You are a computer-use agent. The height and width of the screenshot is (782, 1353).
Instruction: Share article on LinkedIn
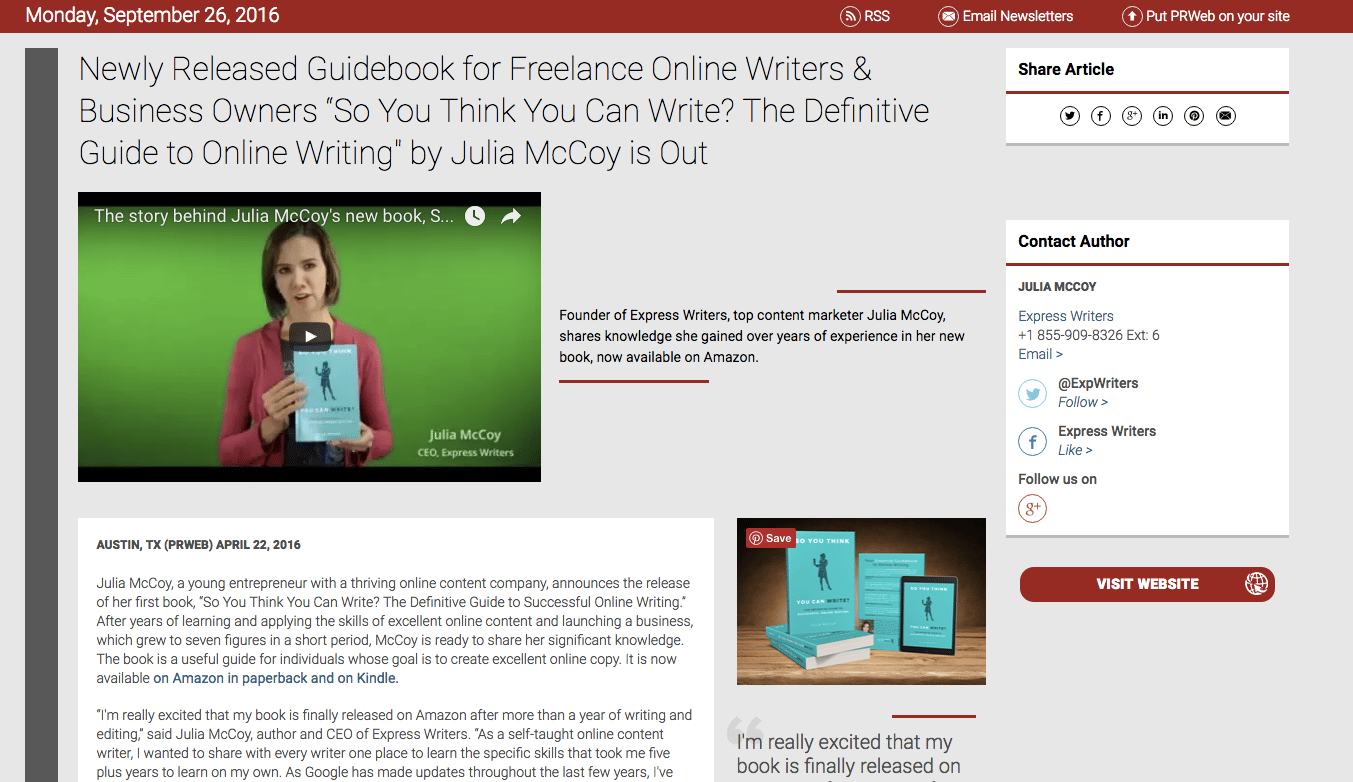pos(1163,116)
